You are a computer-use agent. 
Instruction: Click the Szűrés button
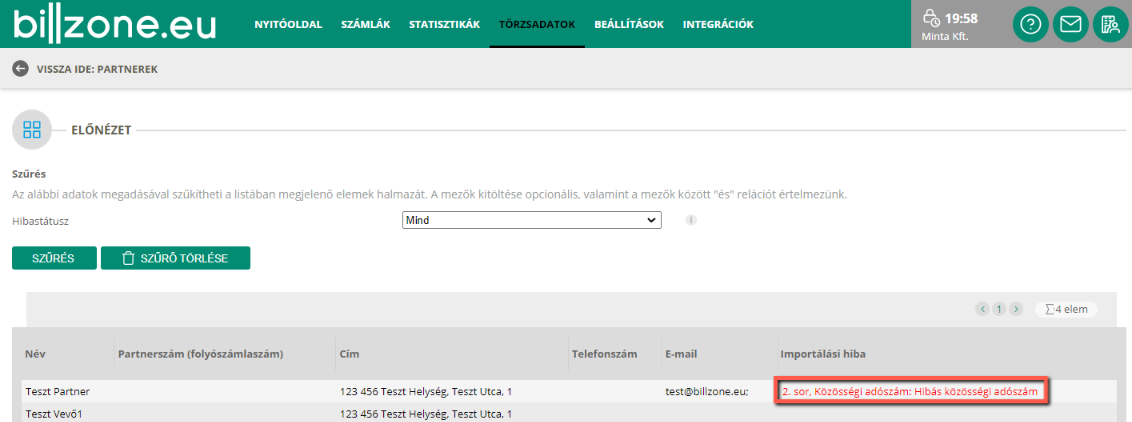(x=54, y=258)
